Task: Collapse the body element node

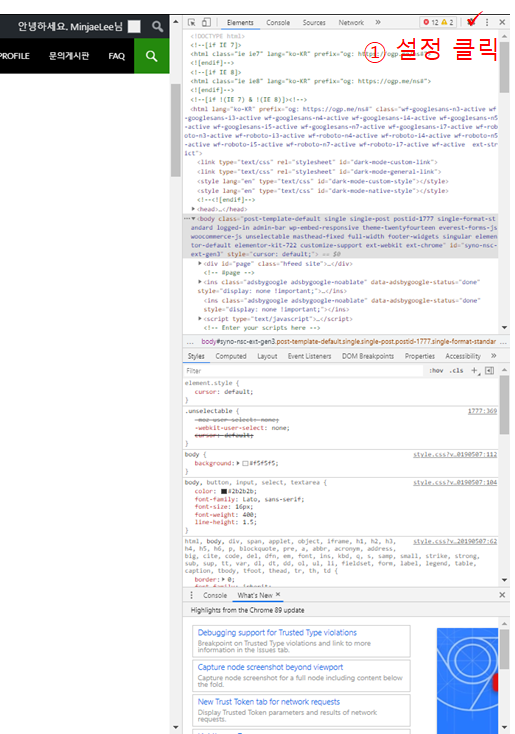Action: click(193, 219)
